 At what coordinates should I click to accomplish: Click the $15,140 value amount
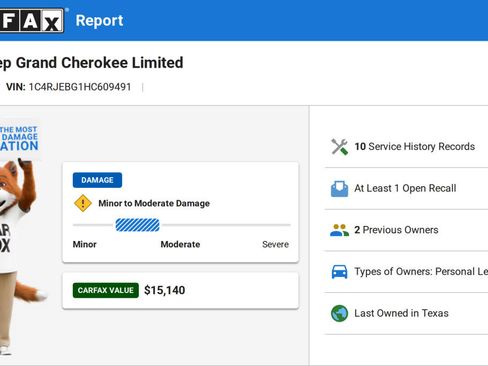click(165, 290)
